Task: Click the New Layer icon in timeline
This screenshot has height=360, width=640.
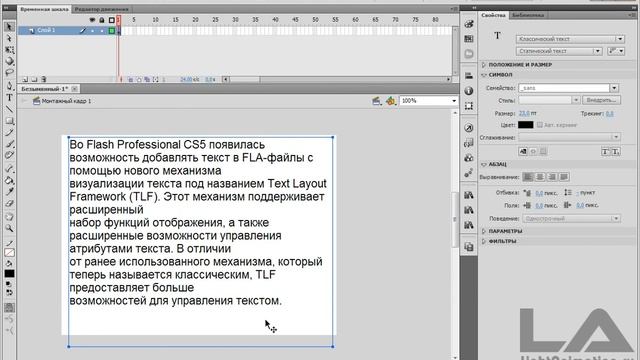Action: coord(25,79)
